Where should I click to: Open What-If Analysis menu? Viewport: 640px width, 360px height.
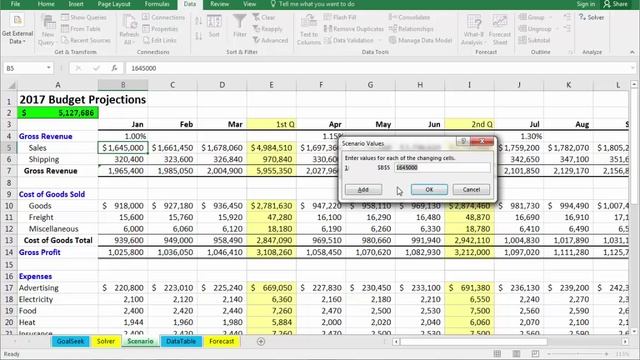tap(473, 30)
